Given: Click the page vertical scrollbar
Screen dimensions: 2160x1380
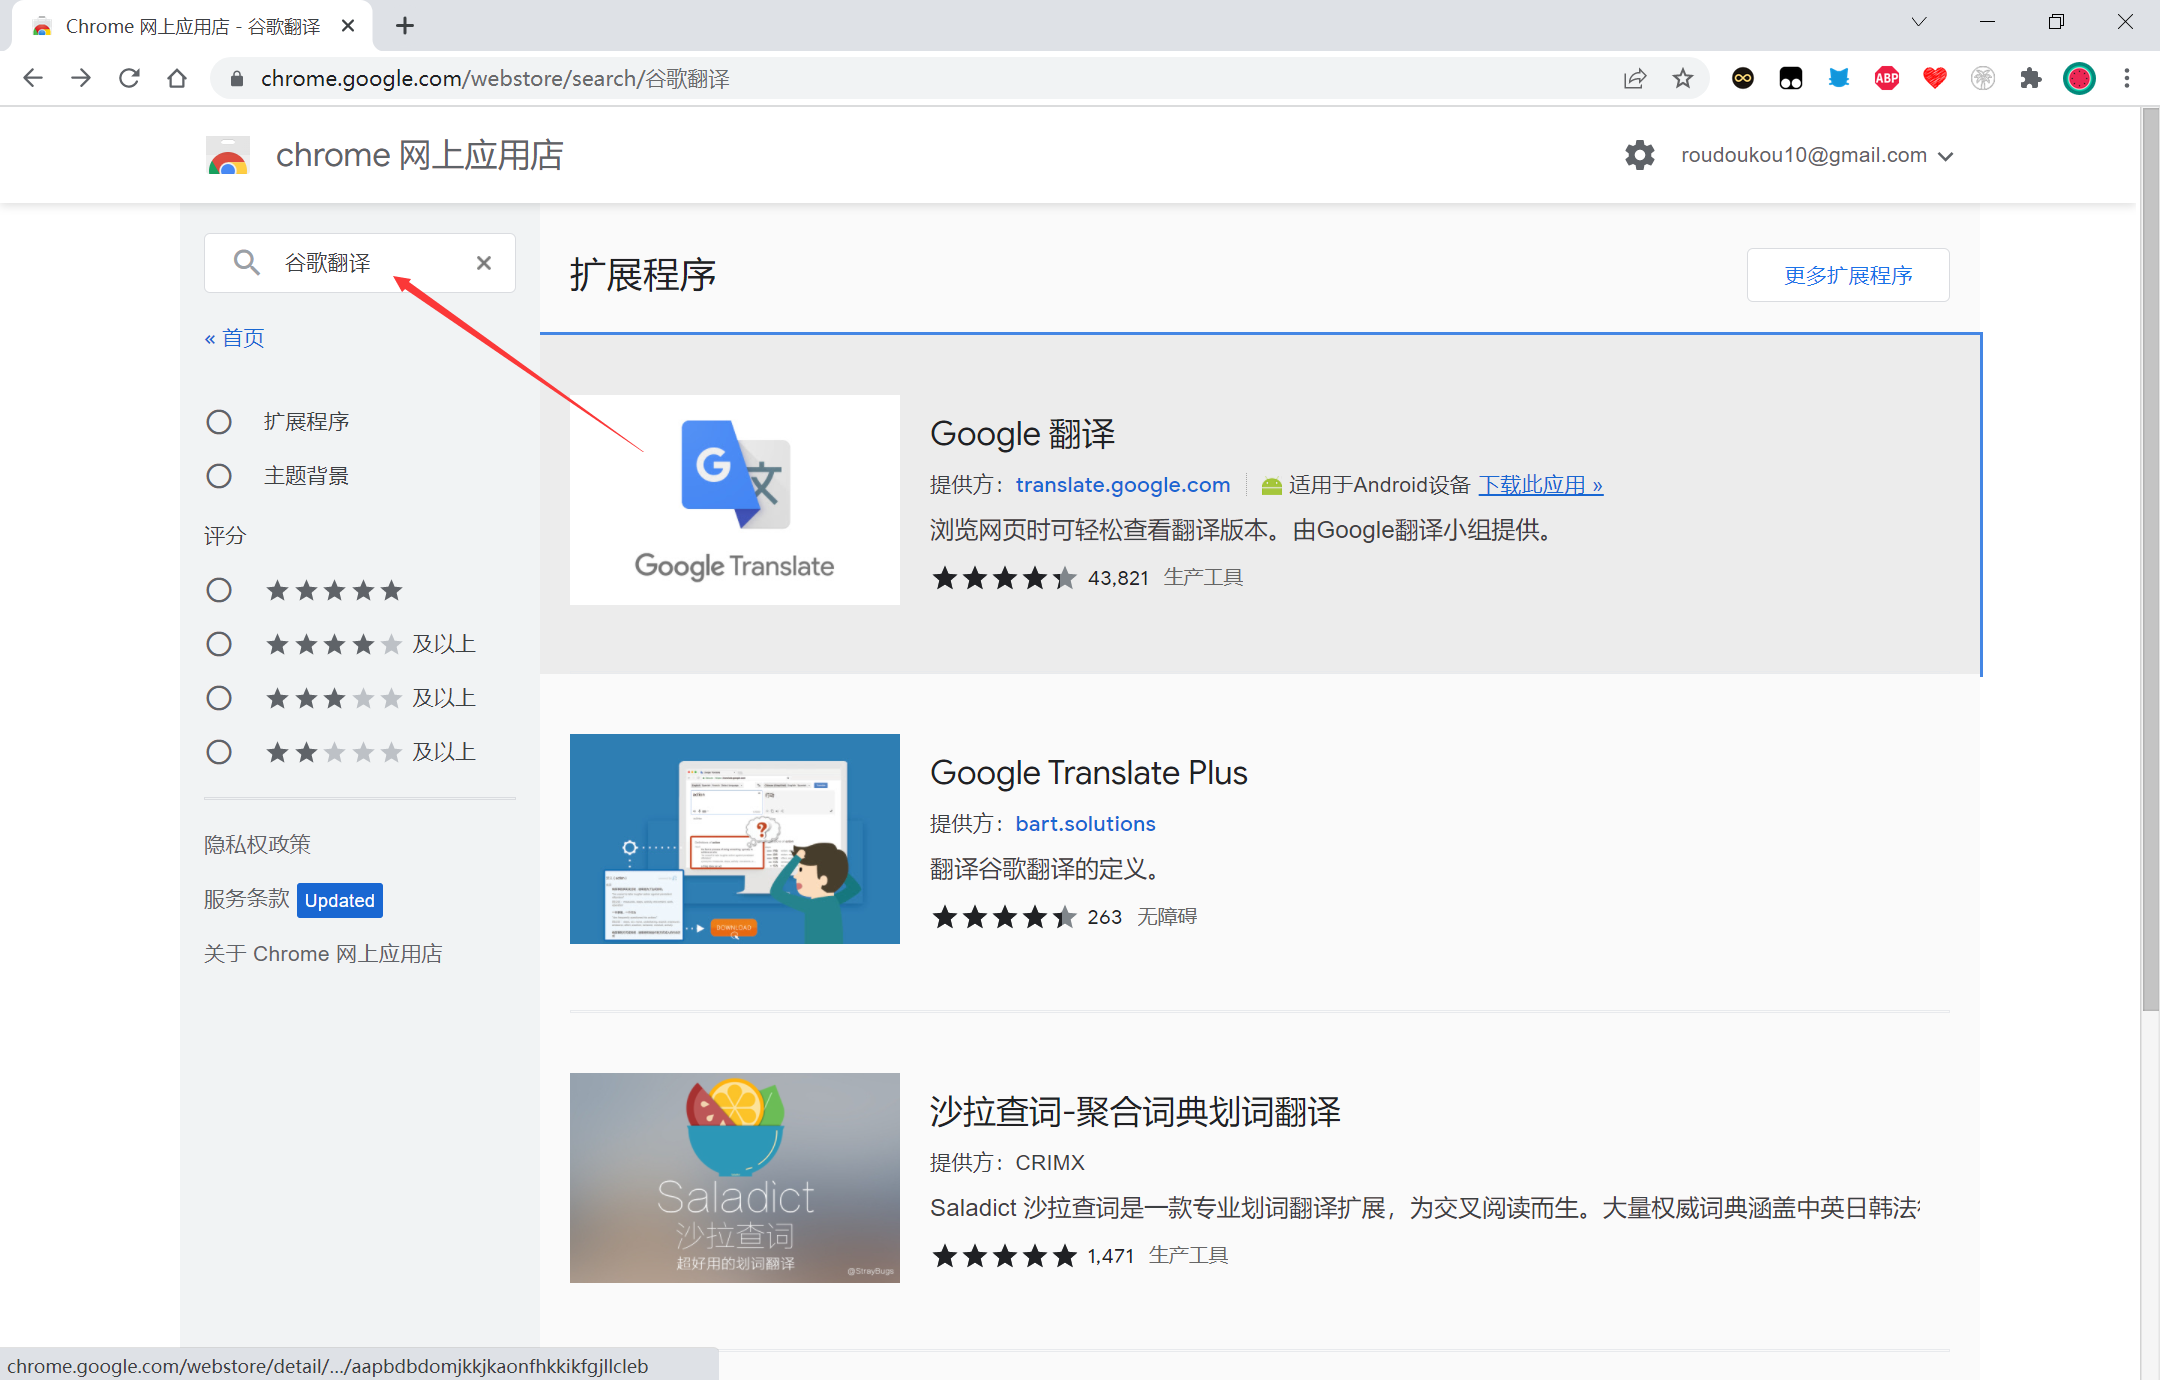Looking at the screenshot, I should (2150, 560).
